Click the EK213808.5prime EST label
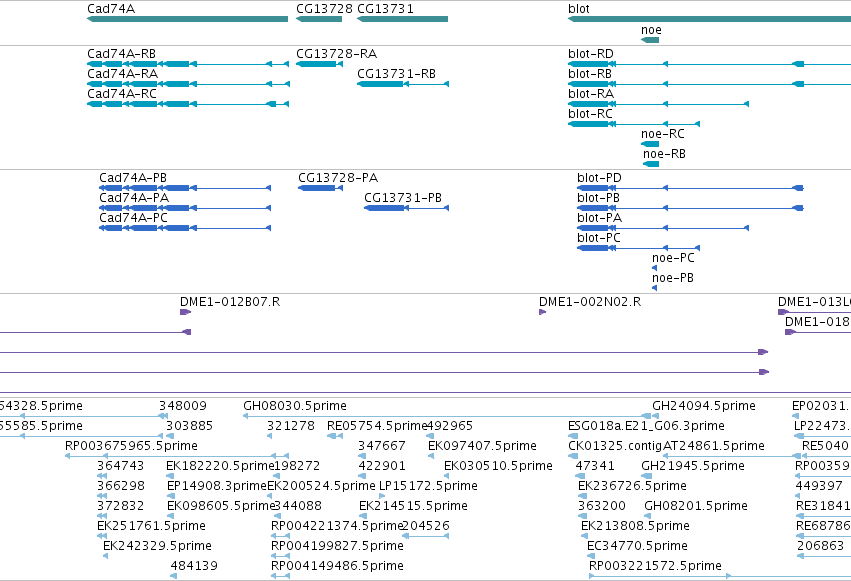 tap(635, 527)
